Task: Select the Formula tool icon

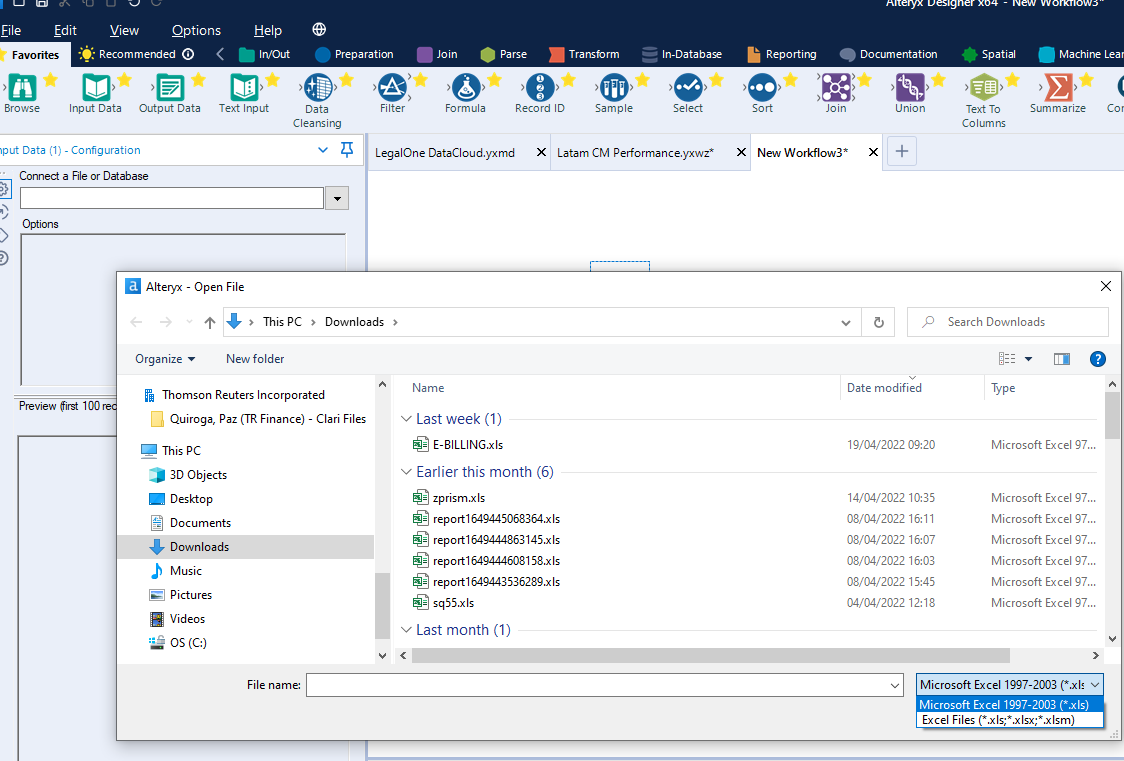Action: (464, 87)
